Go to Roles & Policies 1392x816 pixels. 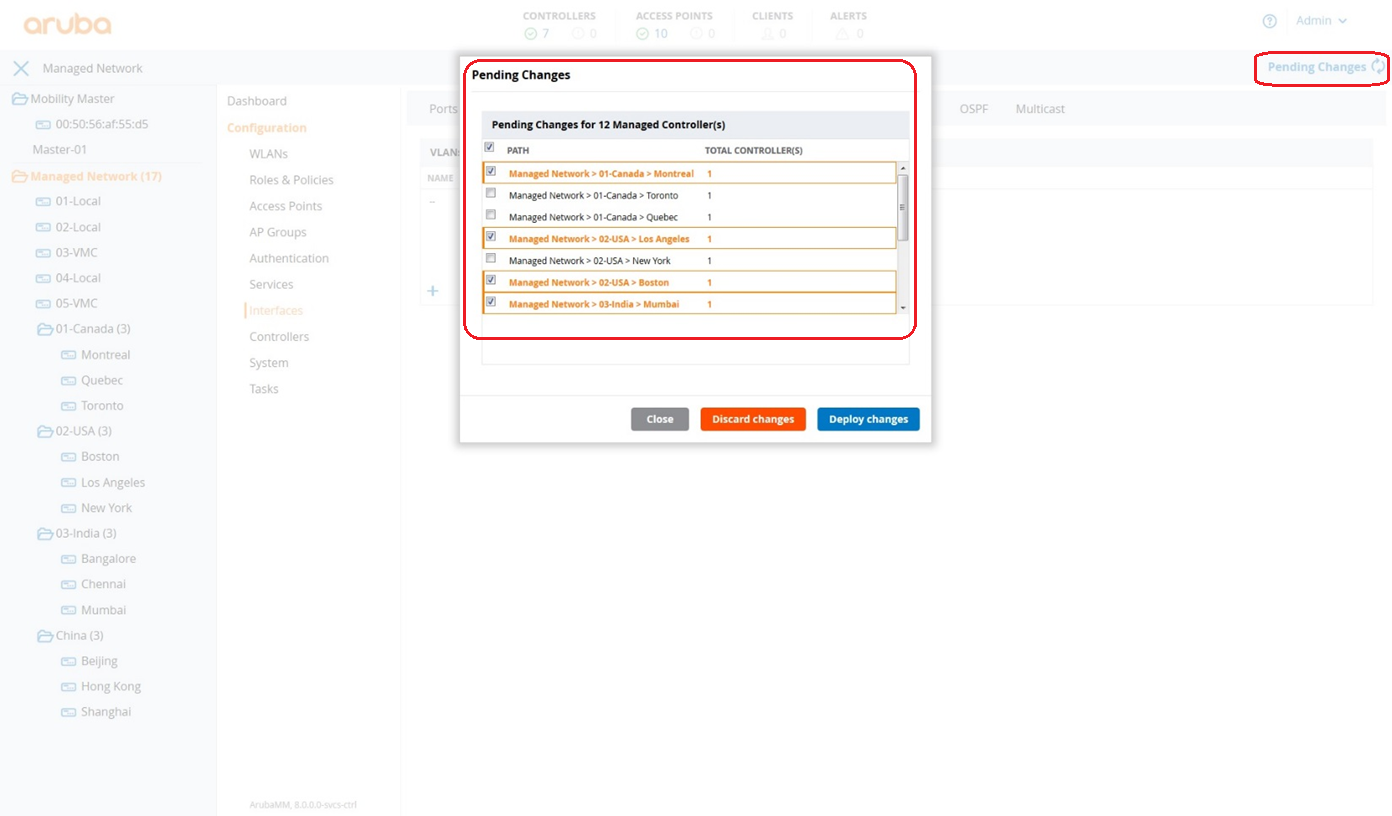pyautogui.click(x=291, y=180)
